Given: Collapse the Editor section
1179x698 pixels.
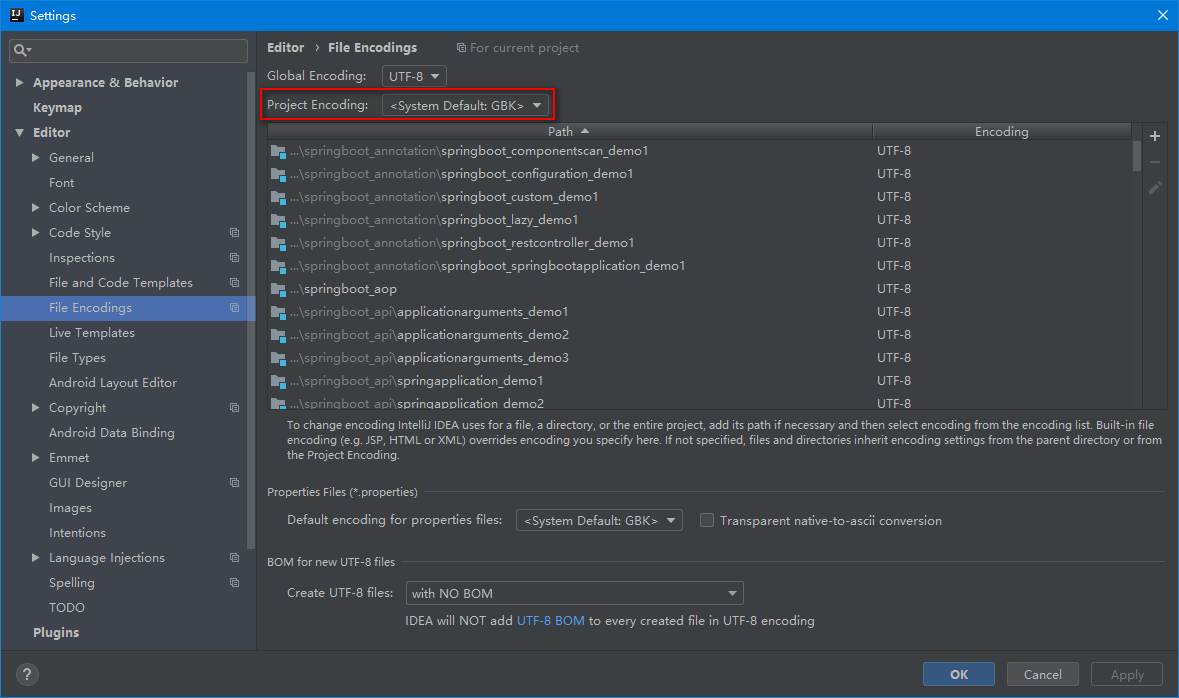Looking at the screenshot, I should pos(20,132).
